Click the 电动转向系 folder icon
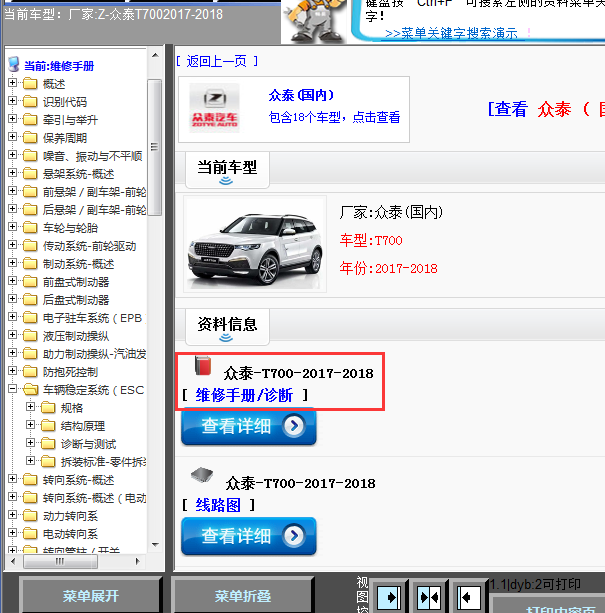Viewport: 605px width, 613px height. coord(30,534)
